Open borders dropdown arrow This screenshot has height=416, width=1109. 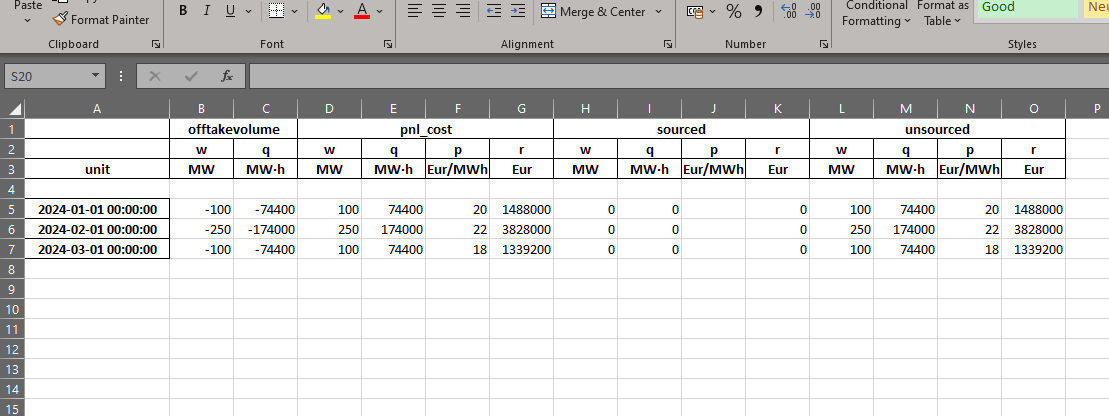(x=294, y=11)
